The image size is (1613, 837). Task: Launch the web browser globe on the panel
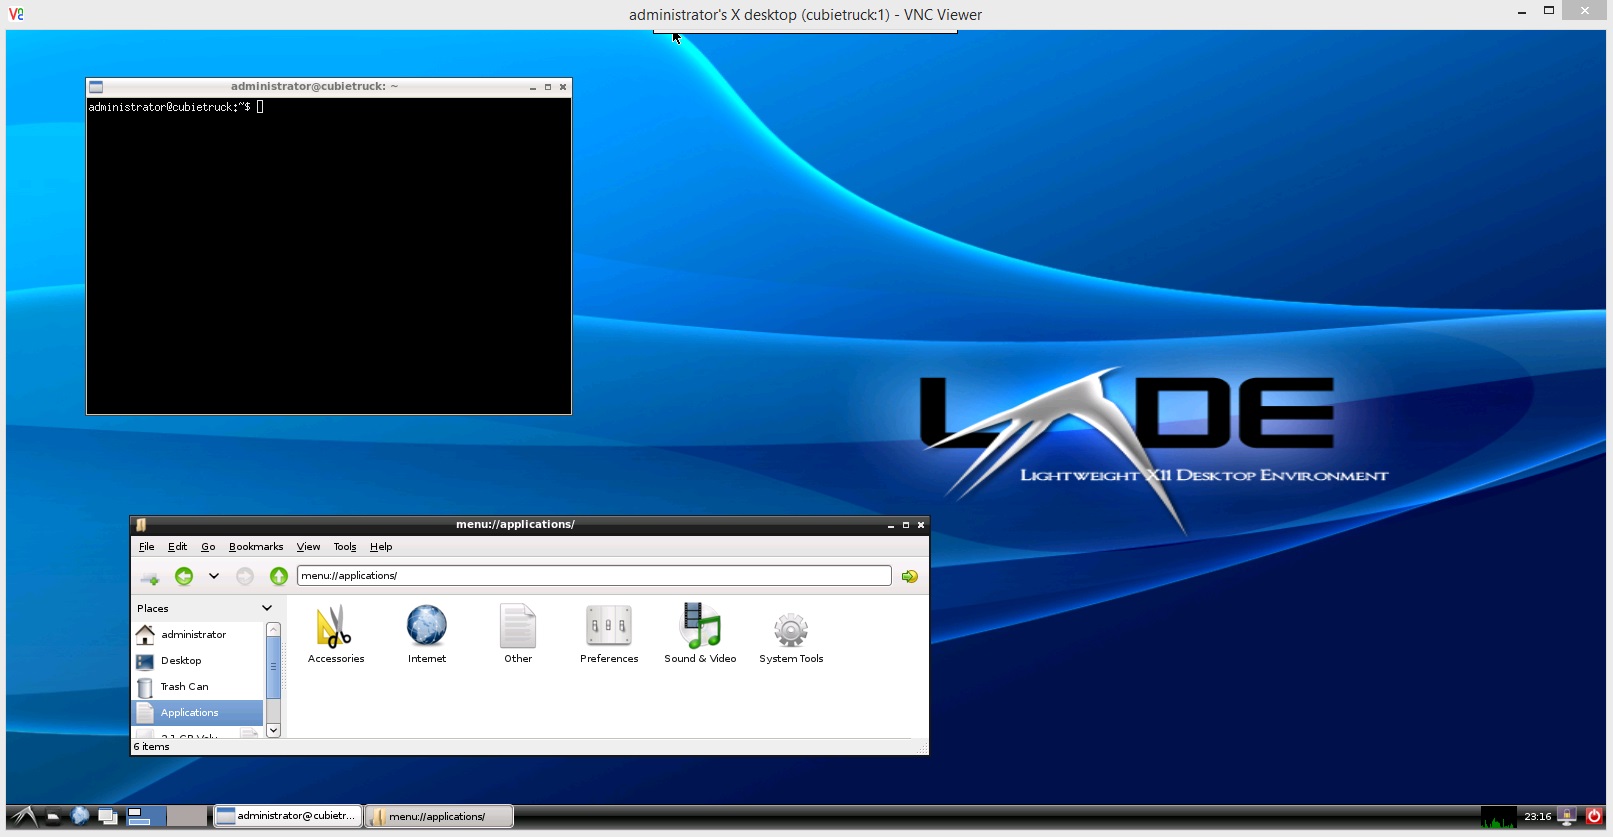tap(81, 816)
